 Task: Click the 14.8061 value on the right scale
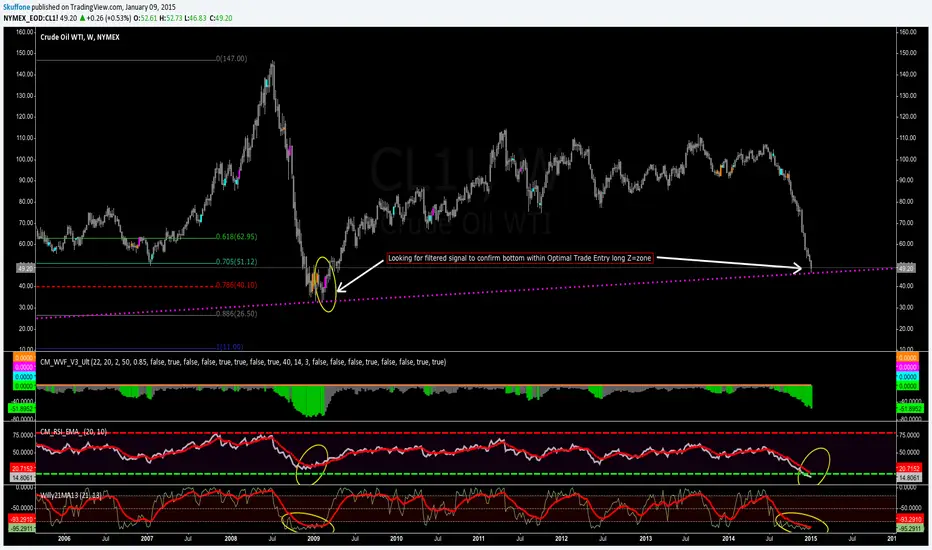[x=909, y=477]
